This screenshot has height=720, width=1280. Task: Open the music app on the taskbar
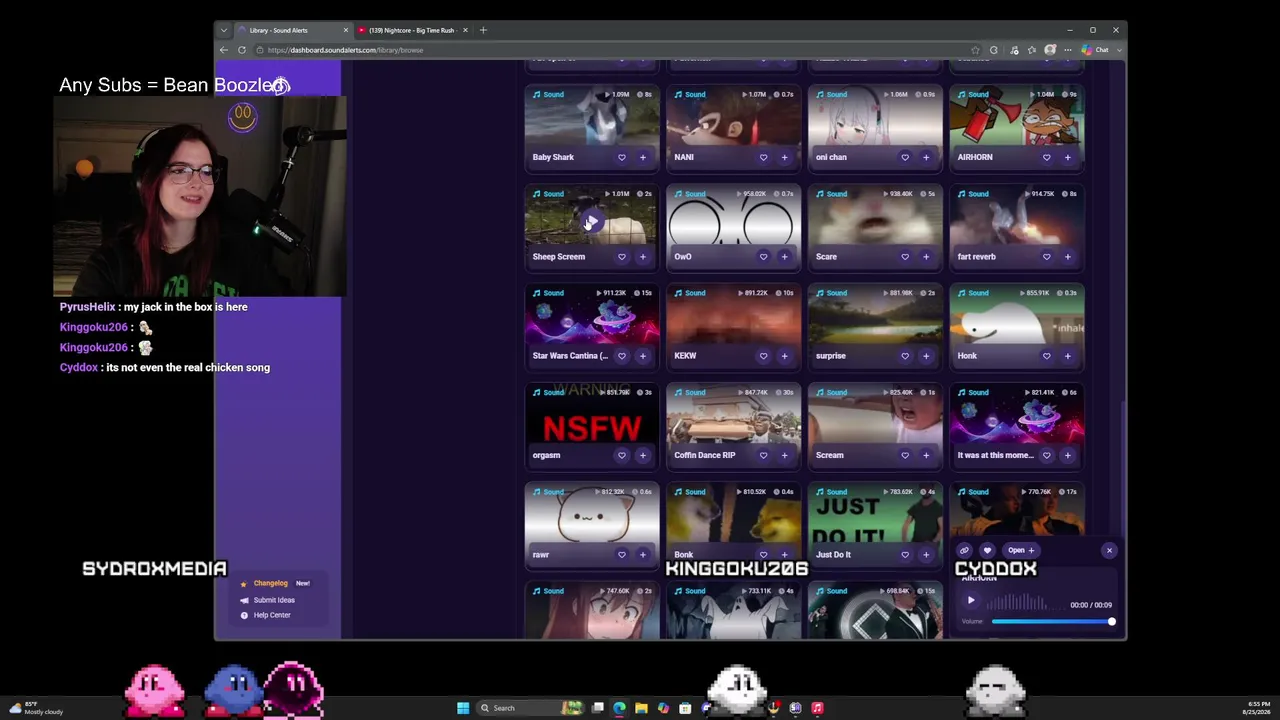[x=817, y=708]
